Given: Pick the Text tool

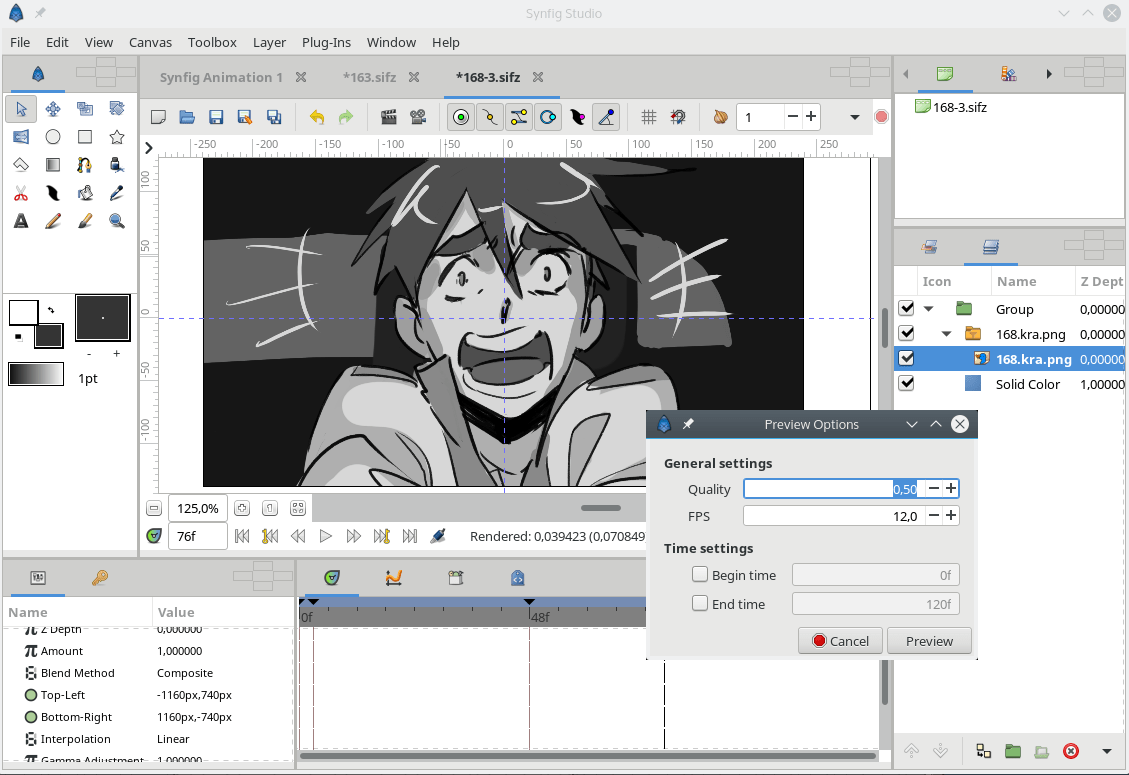Looking at the screenshot, I should point(21,221).
